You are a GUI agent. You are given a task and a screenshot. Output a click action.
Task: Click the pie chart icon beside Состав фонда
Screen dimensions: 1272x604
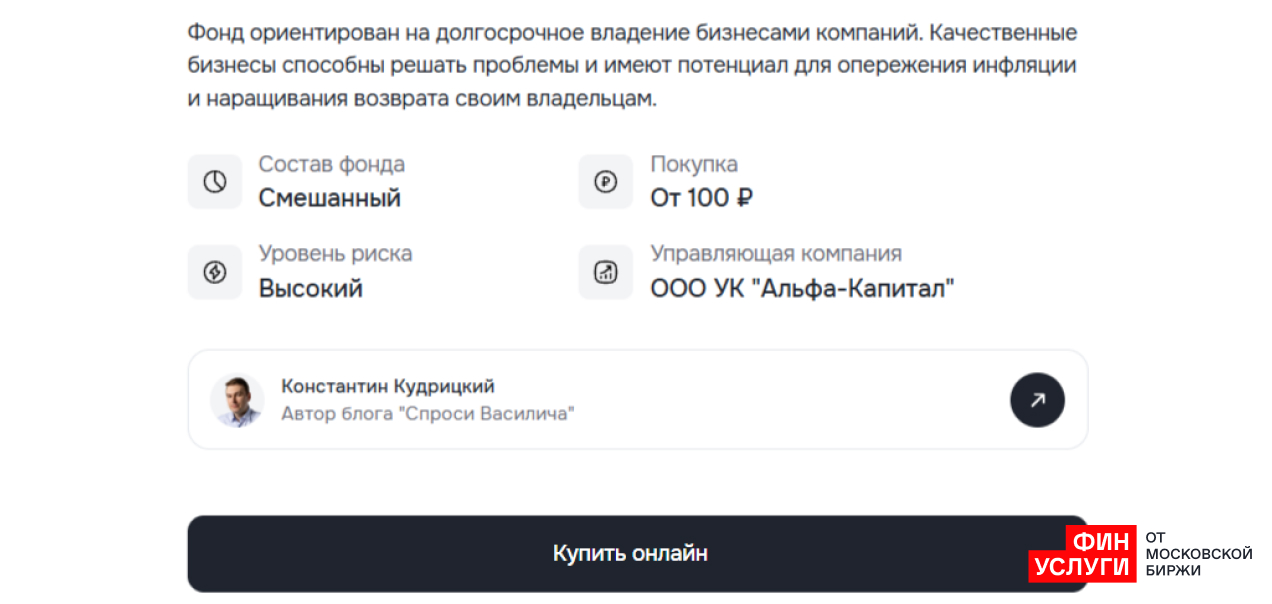click(215, 182)
